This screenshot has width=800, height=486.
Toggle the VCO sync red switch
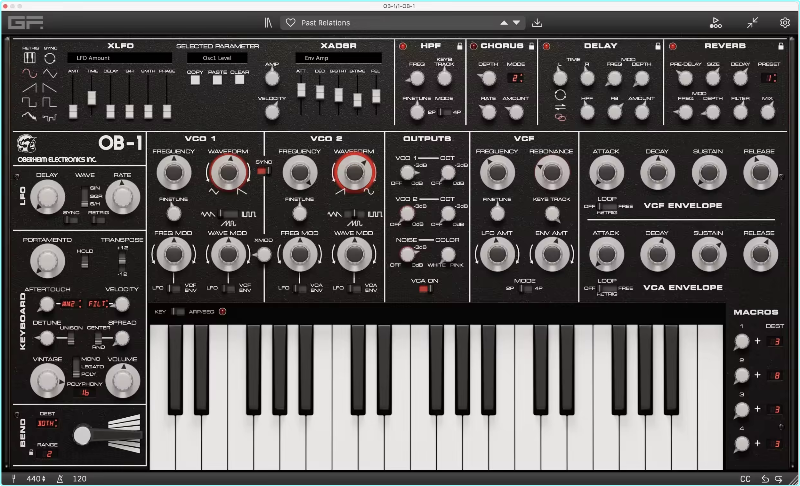point(262,171)
